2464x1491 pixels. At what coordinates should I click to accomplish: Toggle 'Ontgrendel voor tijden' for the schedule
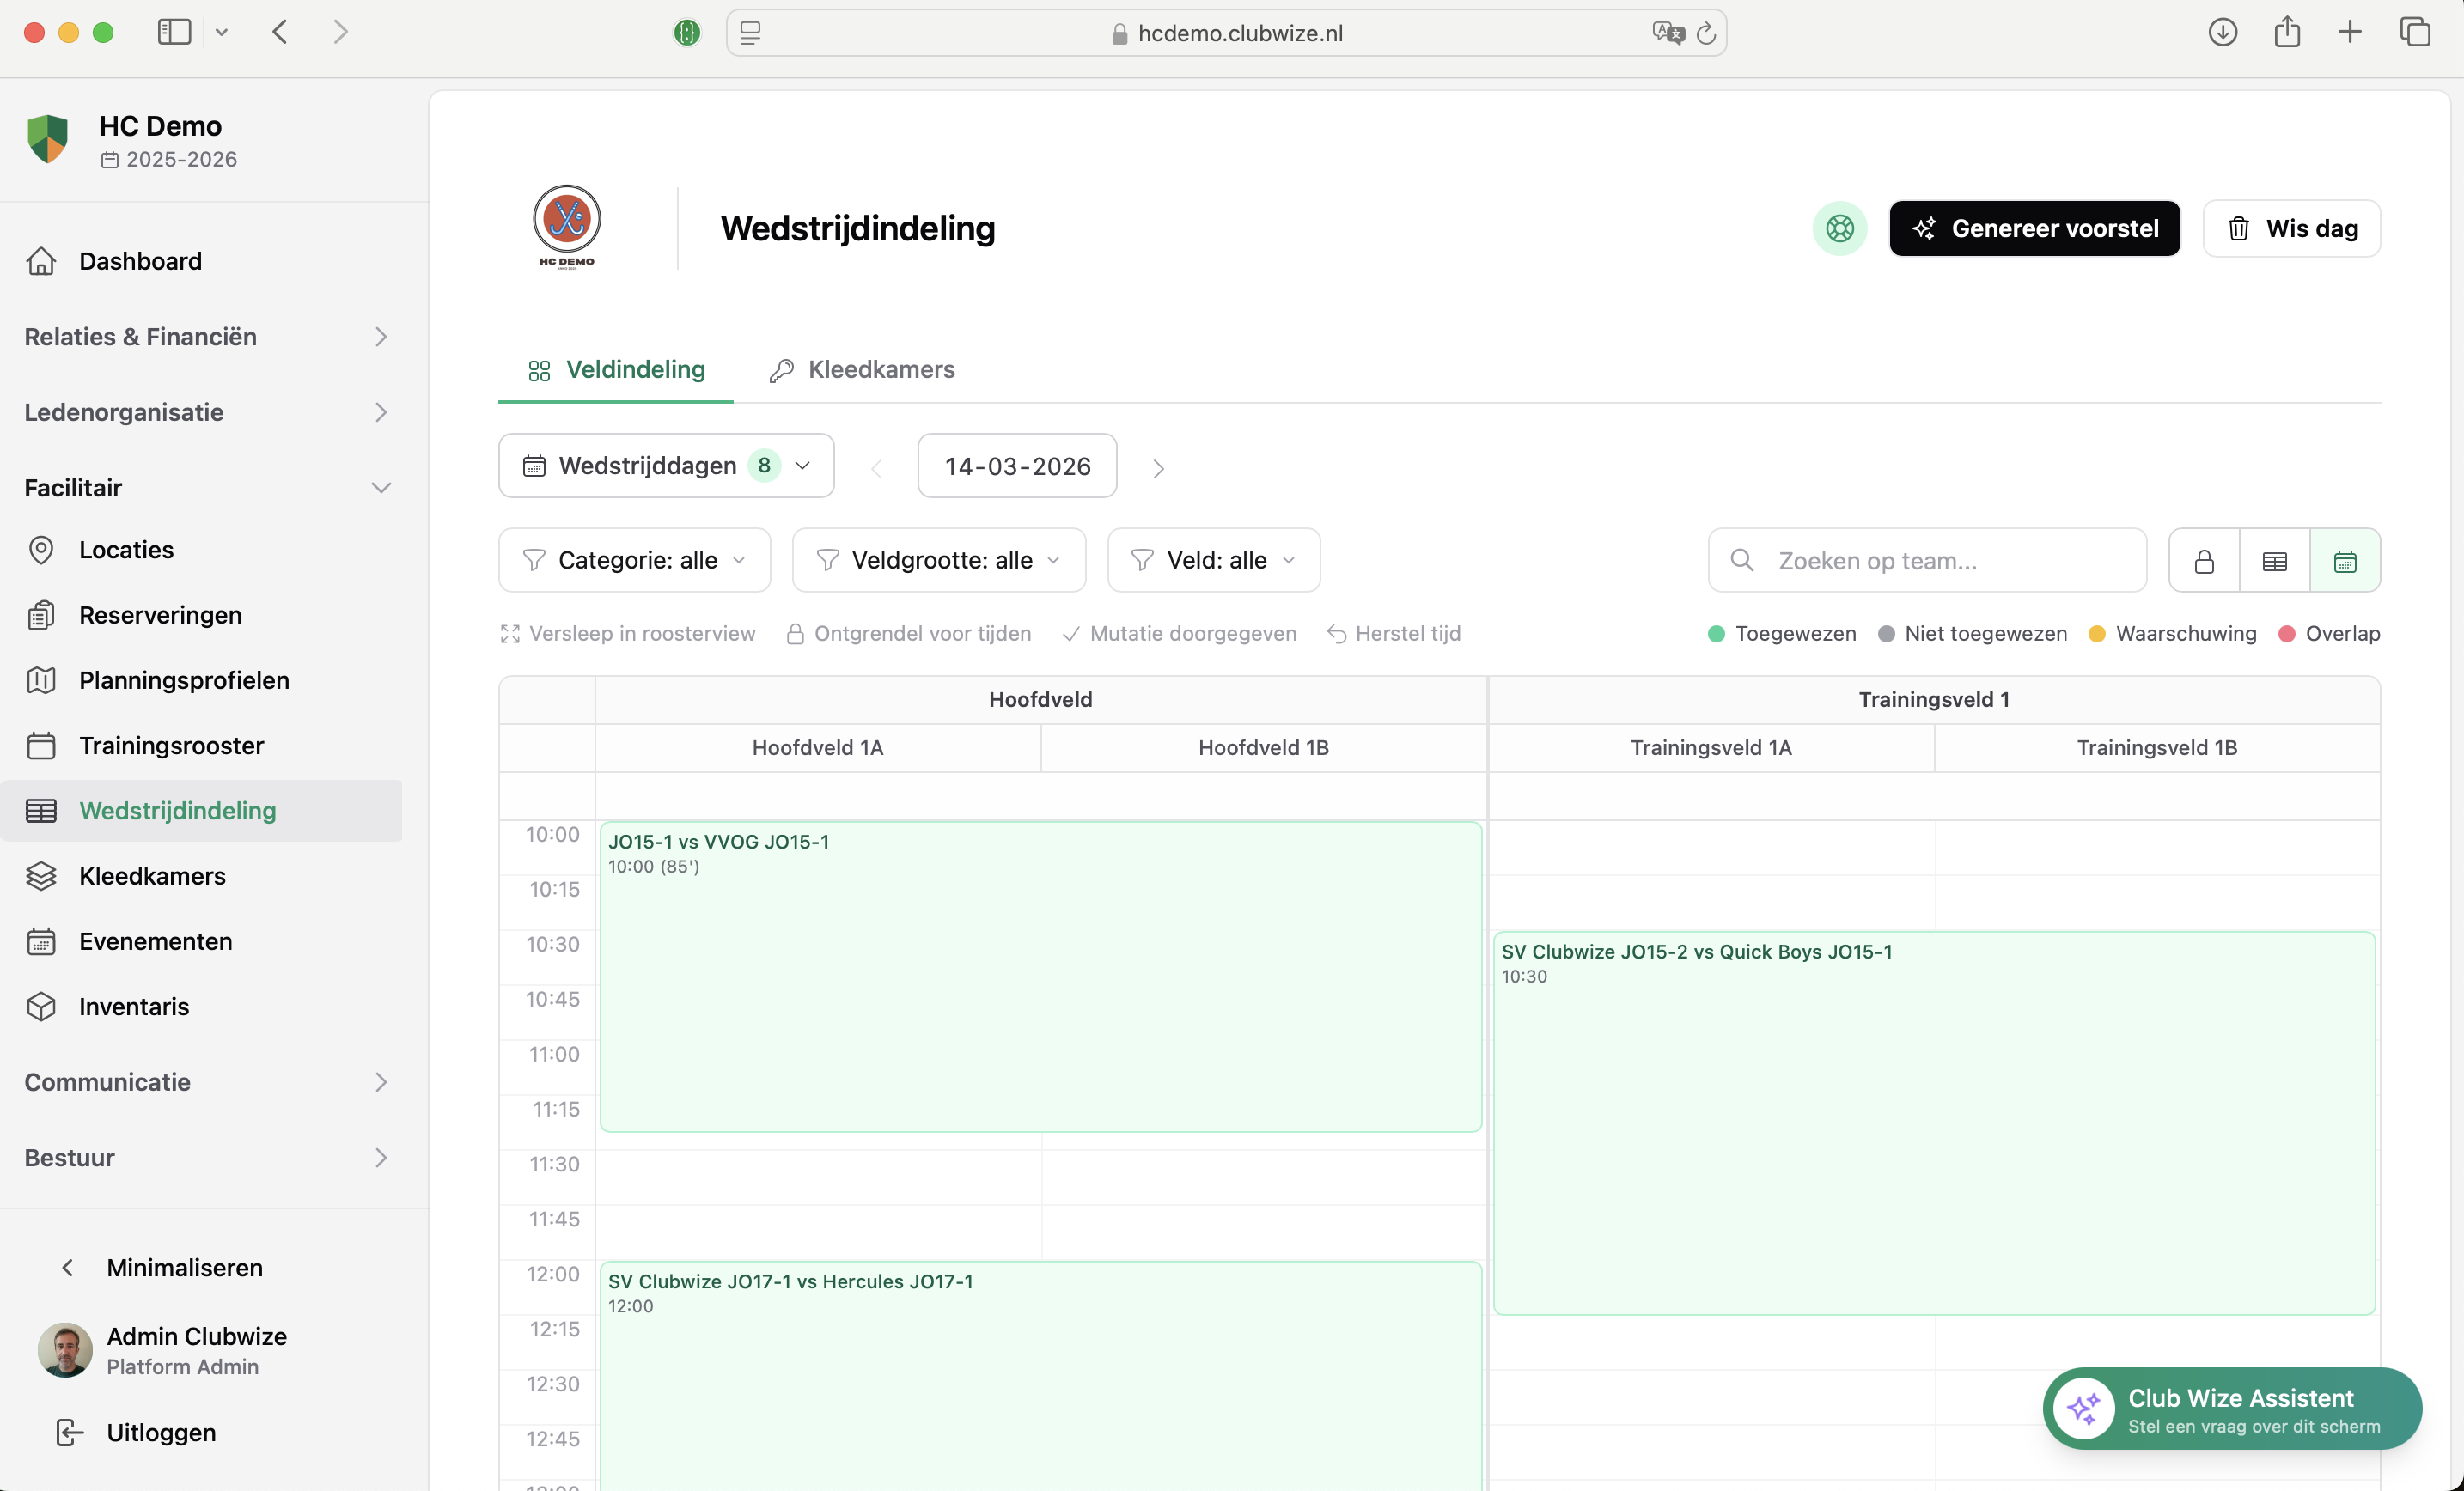pyautogui.click(x=908, y=633)
